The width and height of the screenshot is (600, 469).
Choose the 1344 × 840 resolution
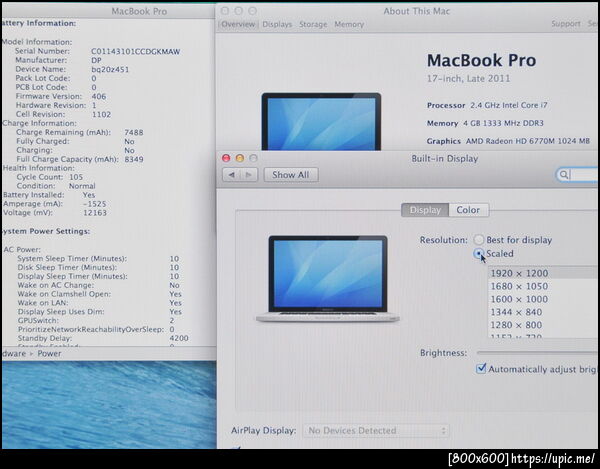543,312
